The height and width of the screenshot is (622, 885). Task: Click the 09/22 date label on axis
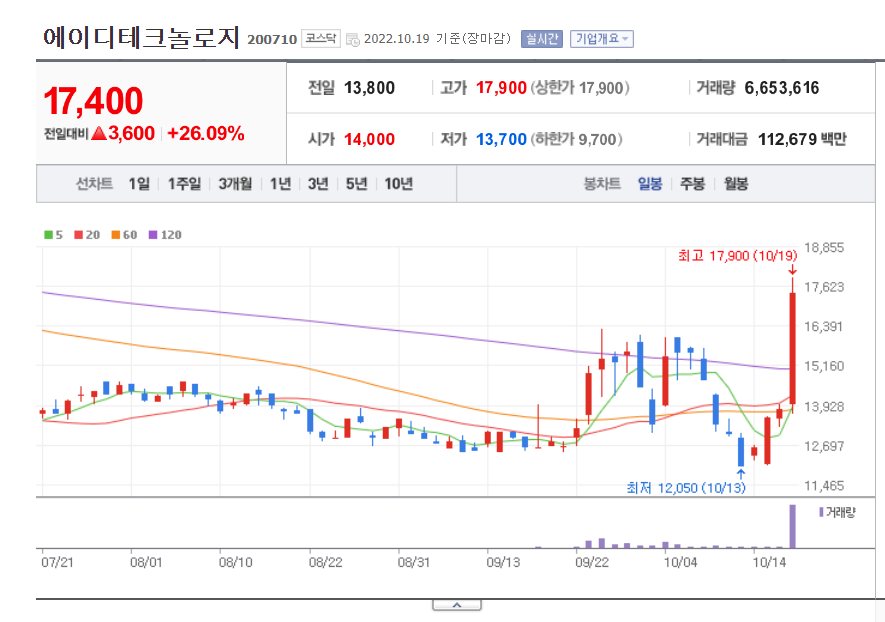(x=592, y=562)
